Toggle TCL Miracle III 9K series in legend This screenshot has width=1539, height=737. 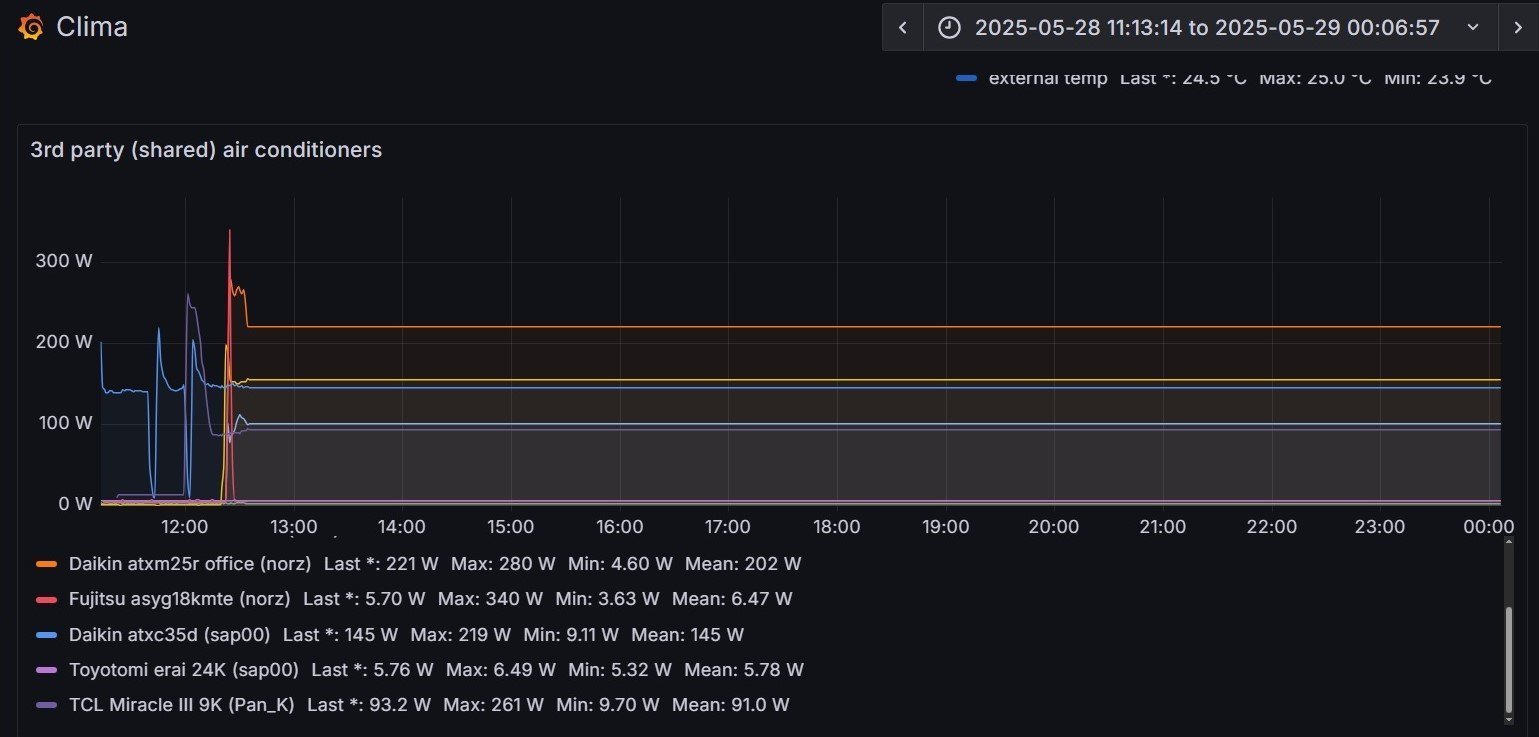point(182,704)
